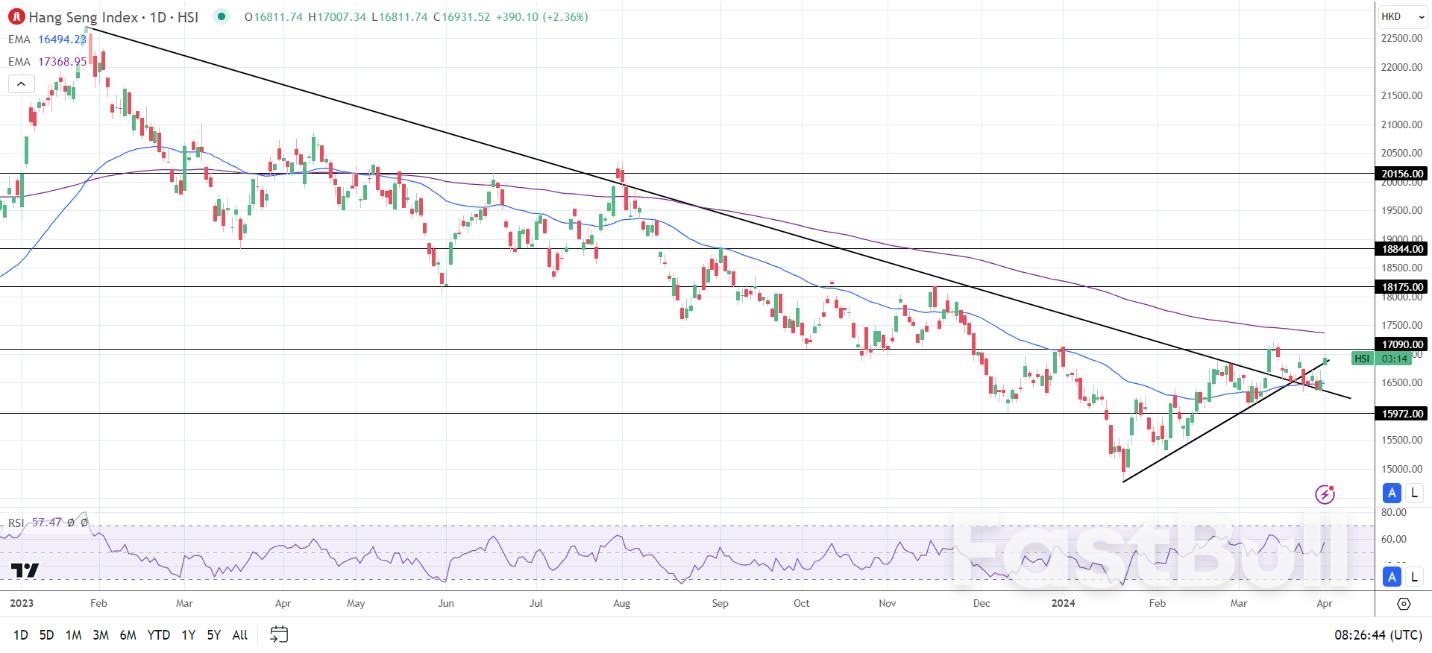
Task: Click the 5Y timeframe button
Action: (x=212, y=634)
